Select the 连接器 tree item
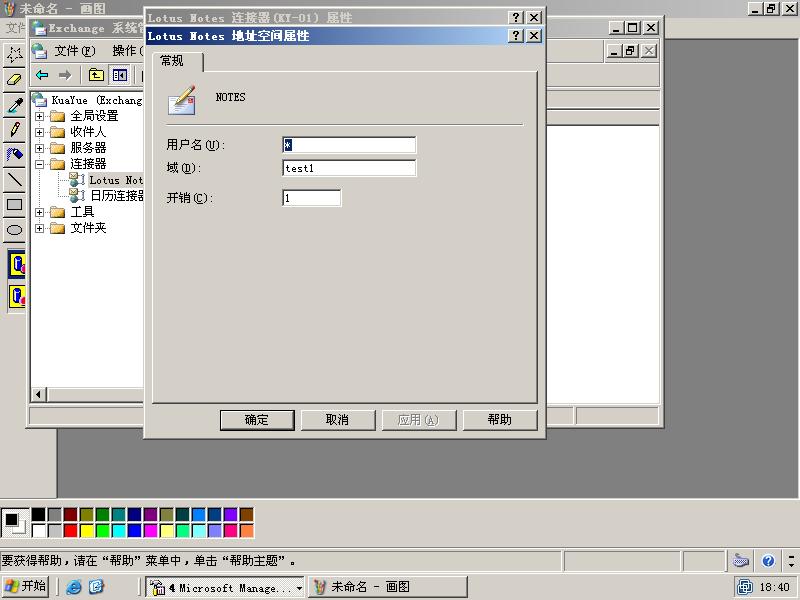This screenshot has height=600, width=800. 88,164
